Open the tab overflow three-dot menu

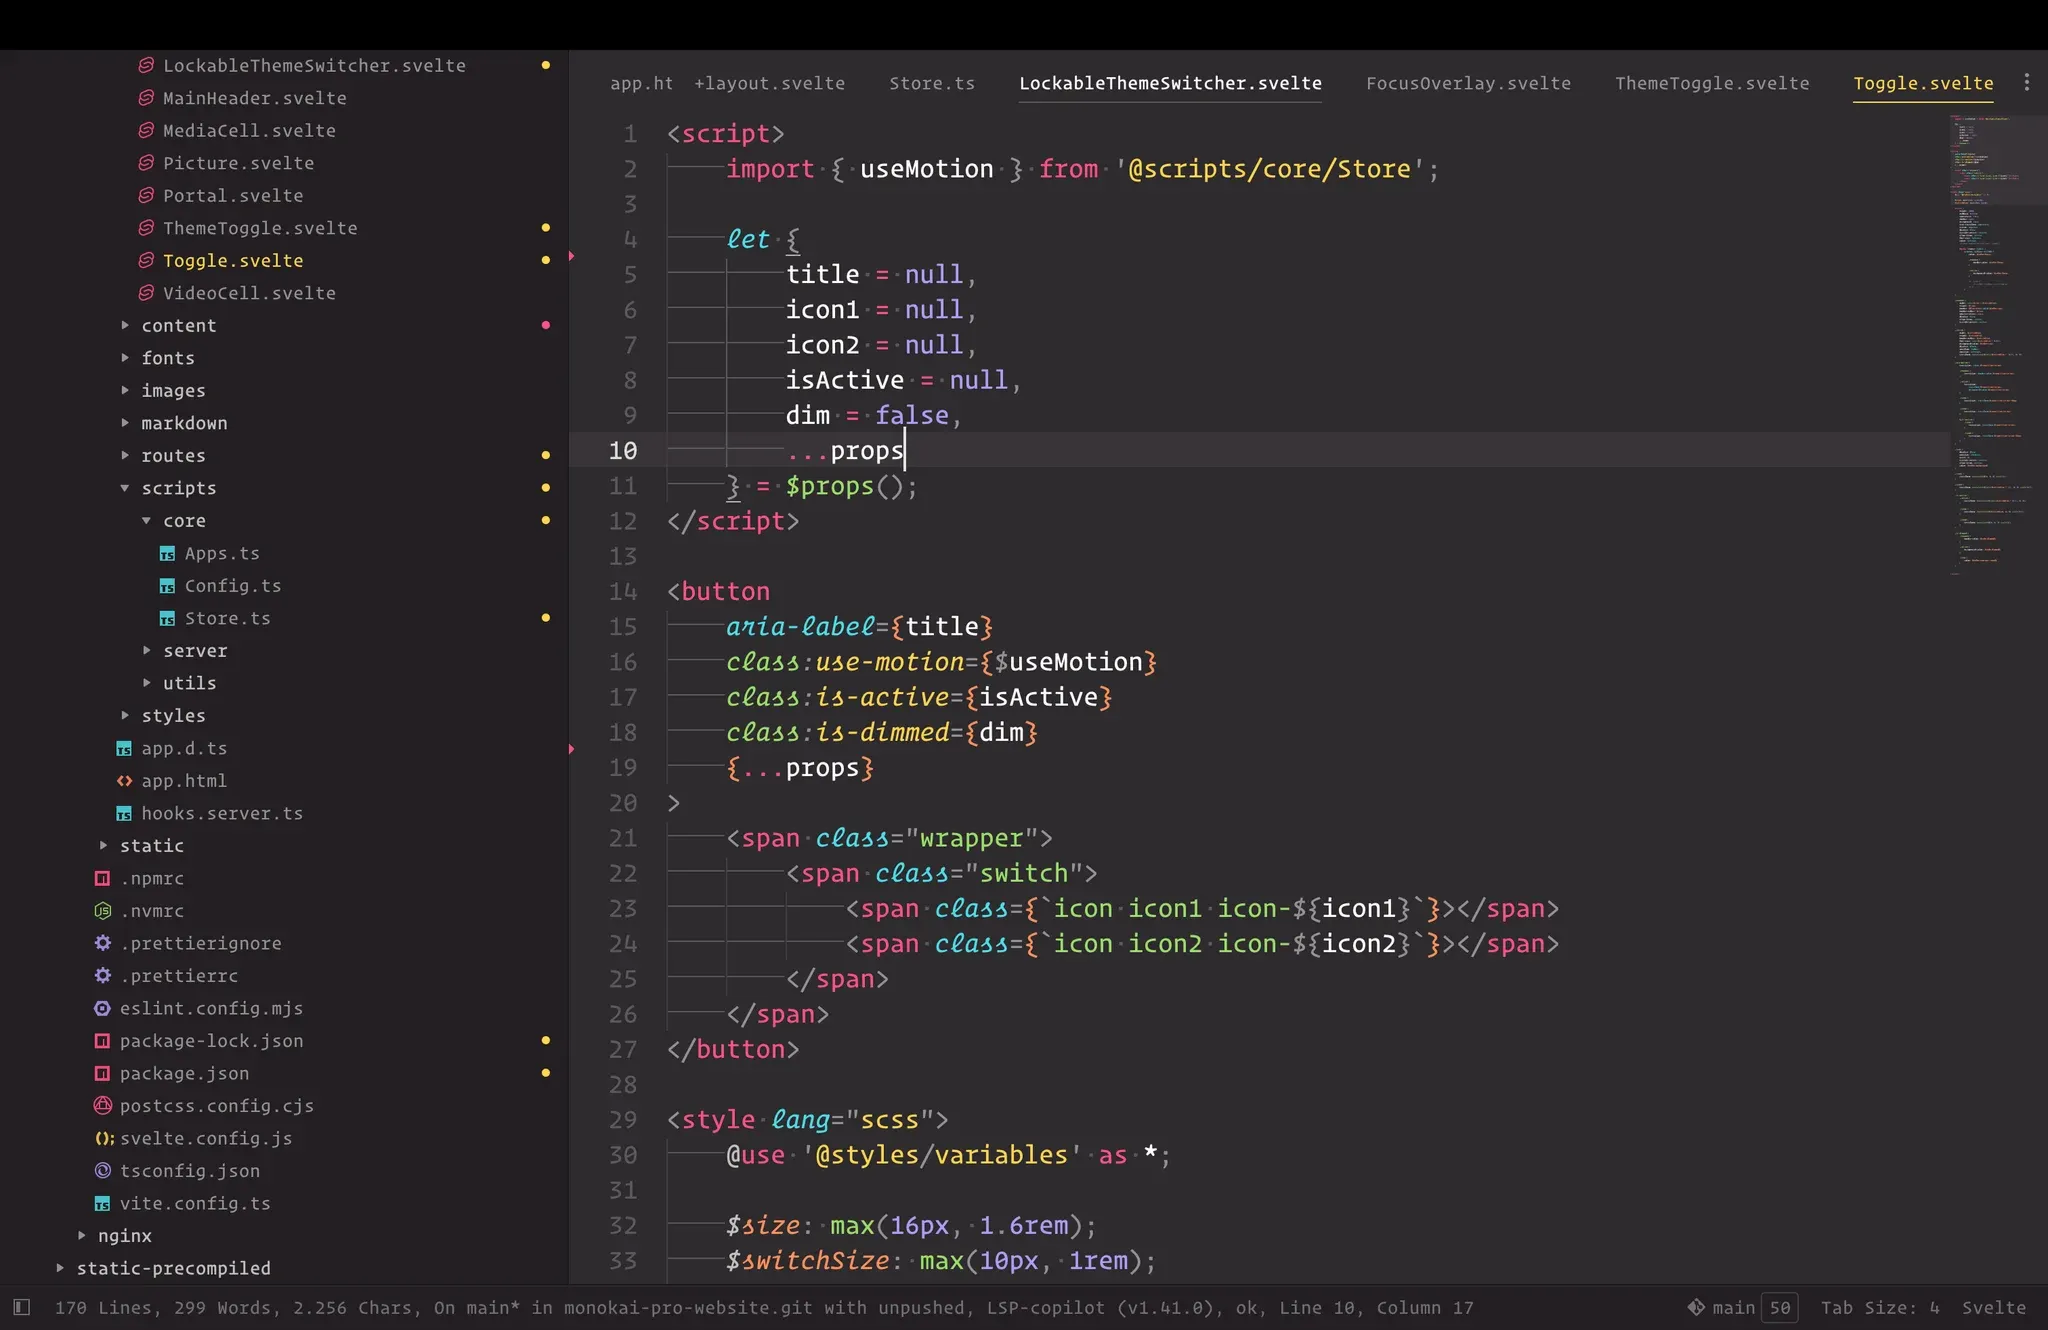coord(2026,82)
